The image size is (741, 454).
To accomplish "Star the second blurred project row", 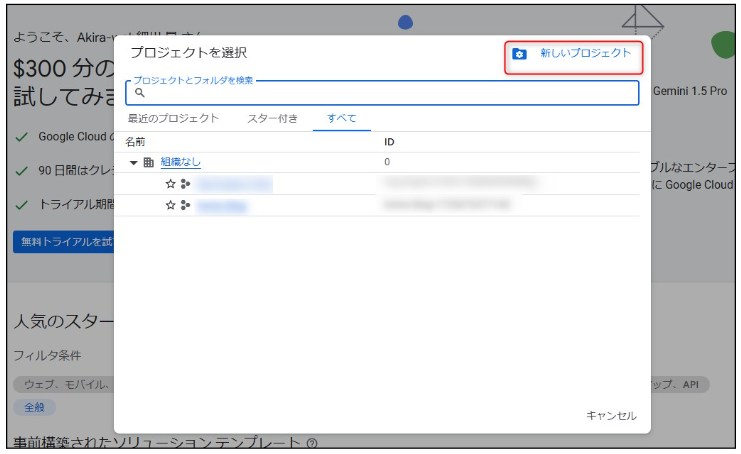I will (170, 205).
